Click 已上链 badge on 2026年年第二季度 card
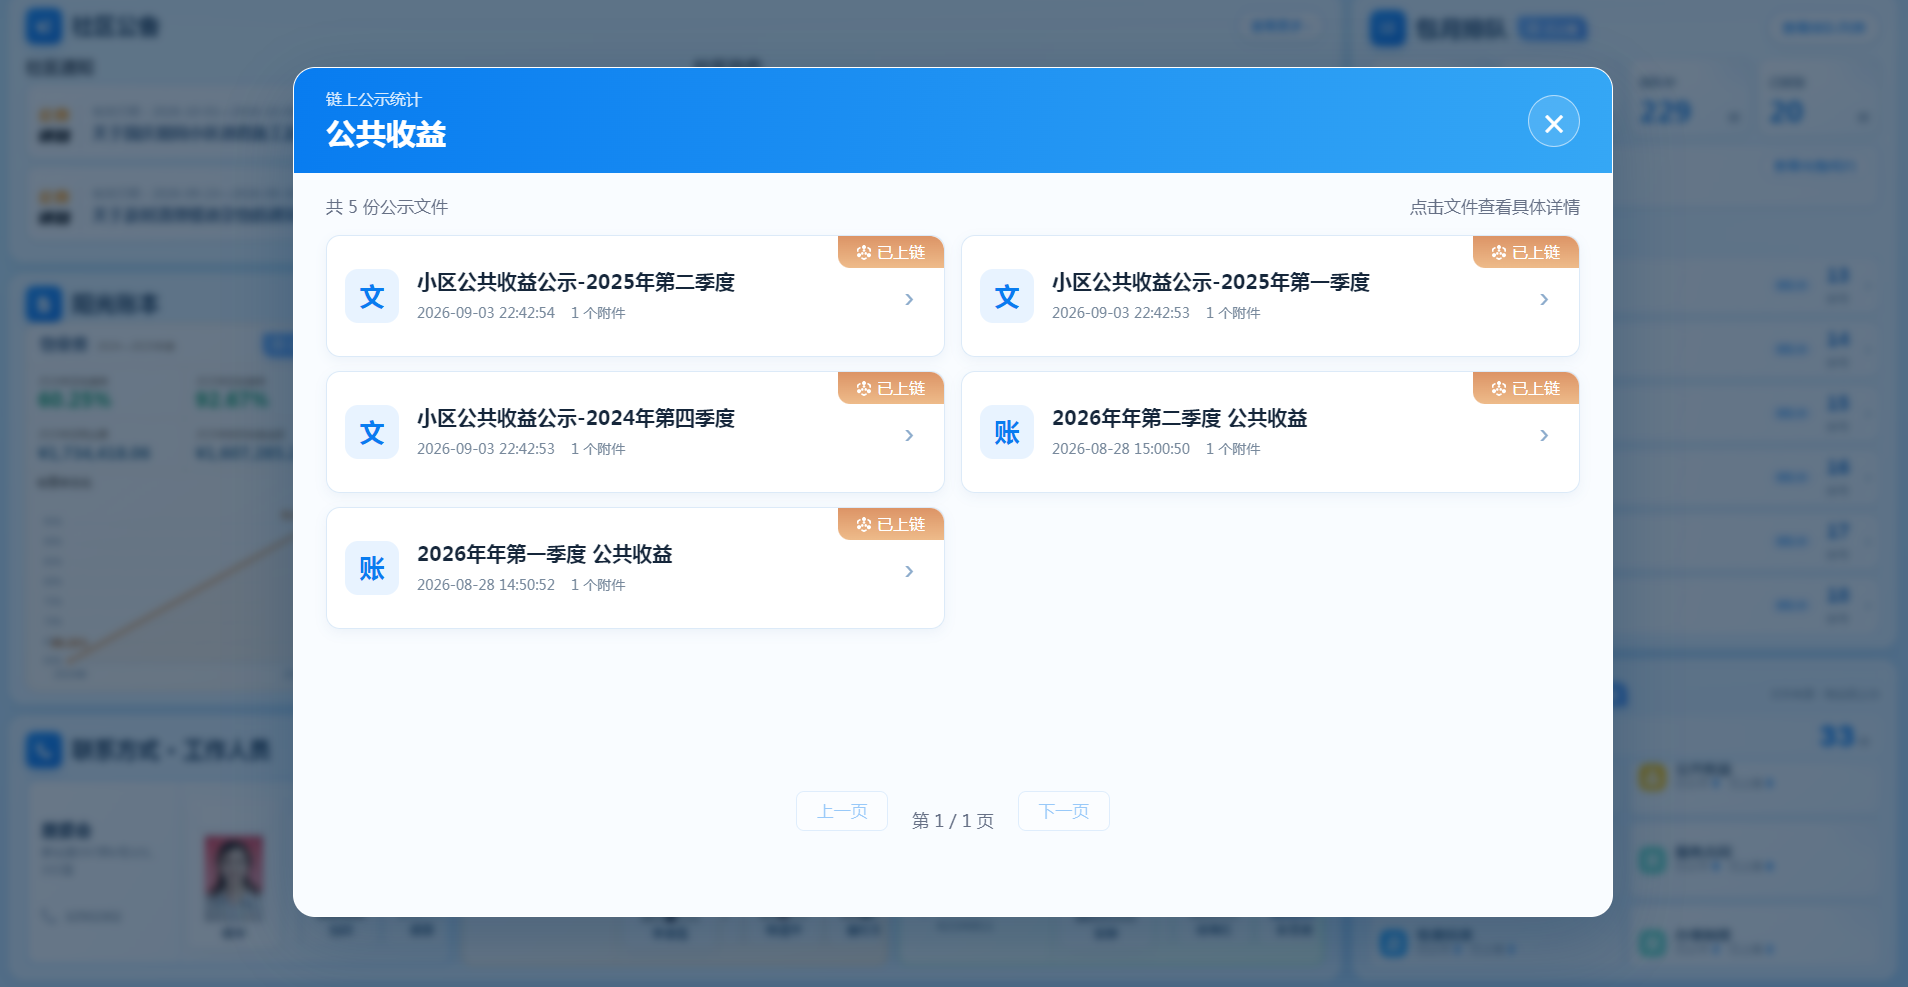1908x987 pixels. [1526, 388]
